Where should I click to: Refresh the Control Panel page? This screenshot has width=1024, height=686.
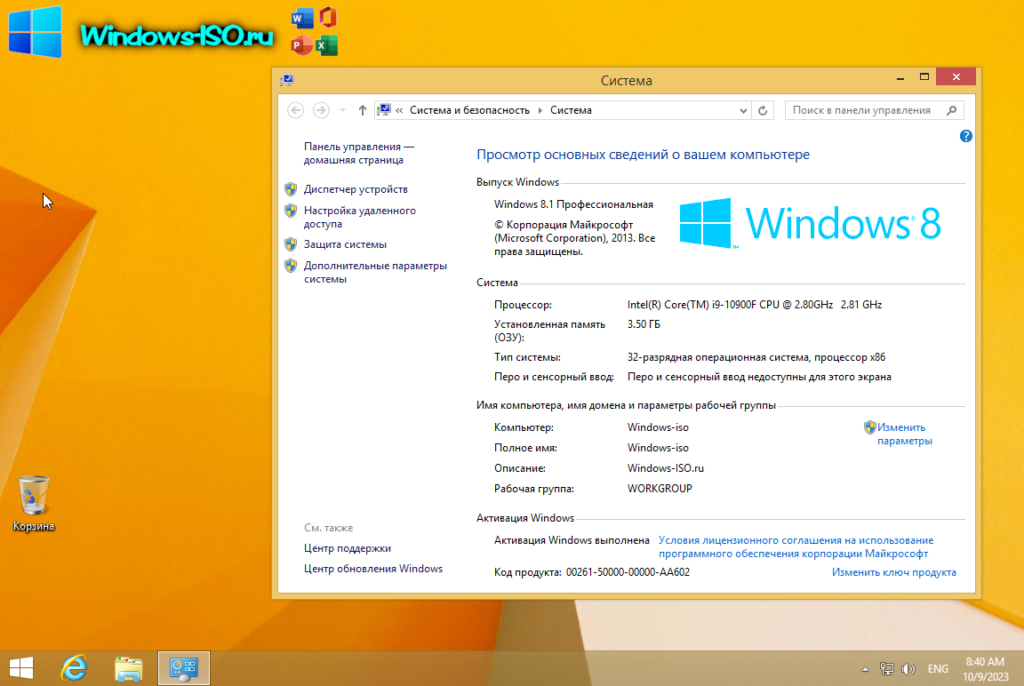[x=762, y=110]
